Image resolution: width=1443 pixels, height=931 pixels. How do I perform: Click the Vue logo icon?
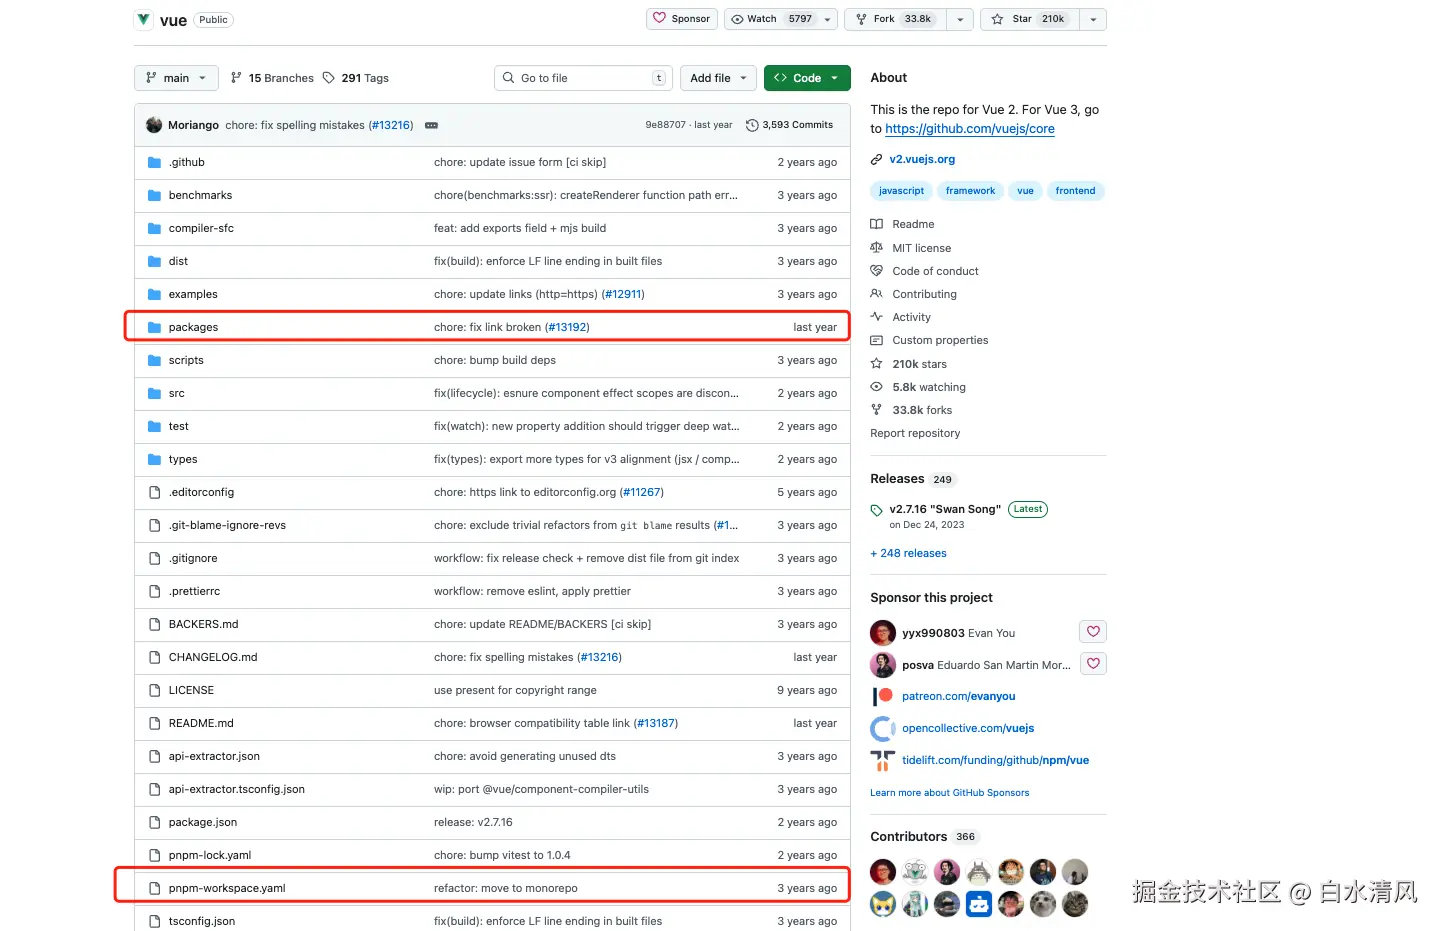(144, 19)
